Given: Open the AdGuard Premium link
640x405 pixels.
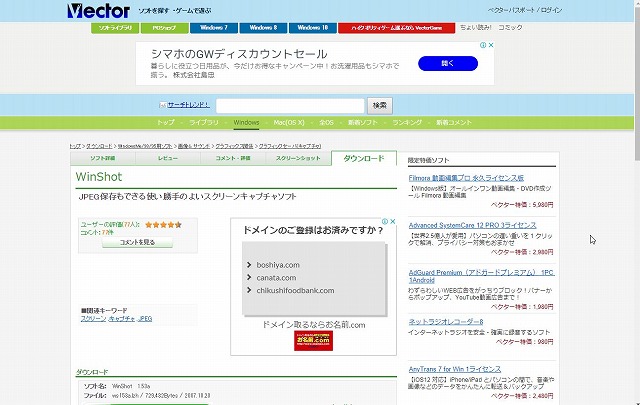Looking at the screenshot, I should click(481, 276).
